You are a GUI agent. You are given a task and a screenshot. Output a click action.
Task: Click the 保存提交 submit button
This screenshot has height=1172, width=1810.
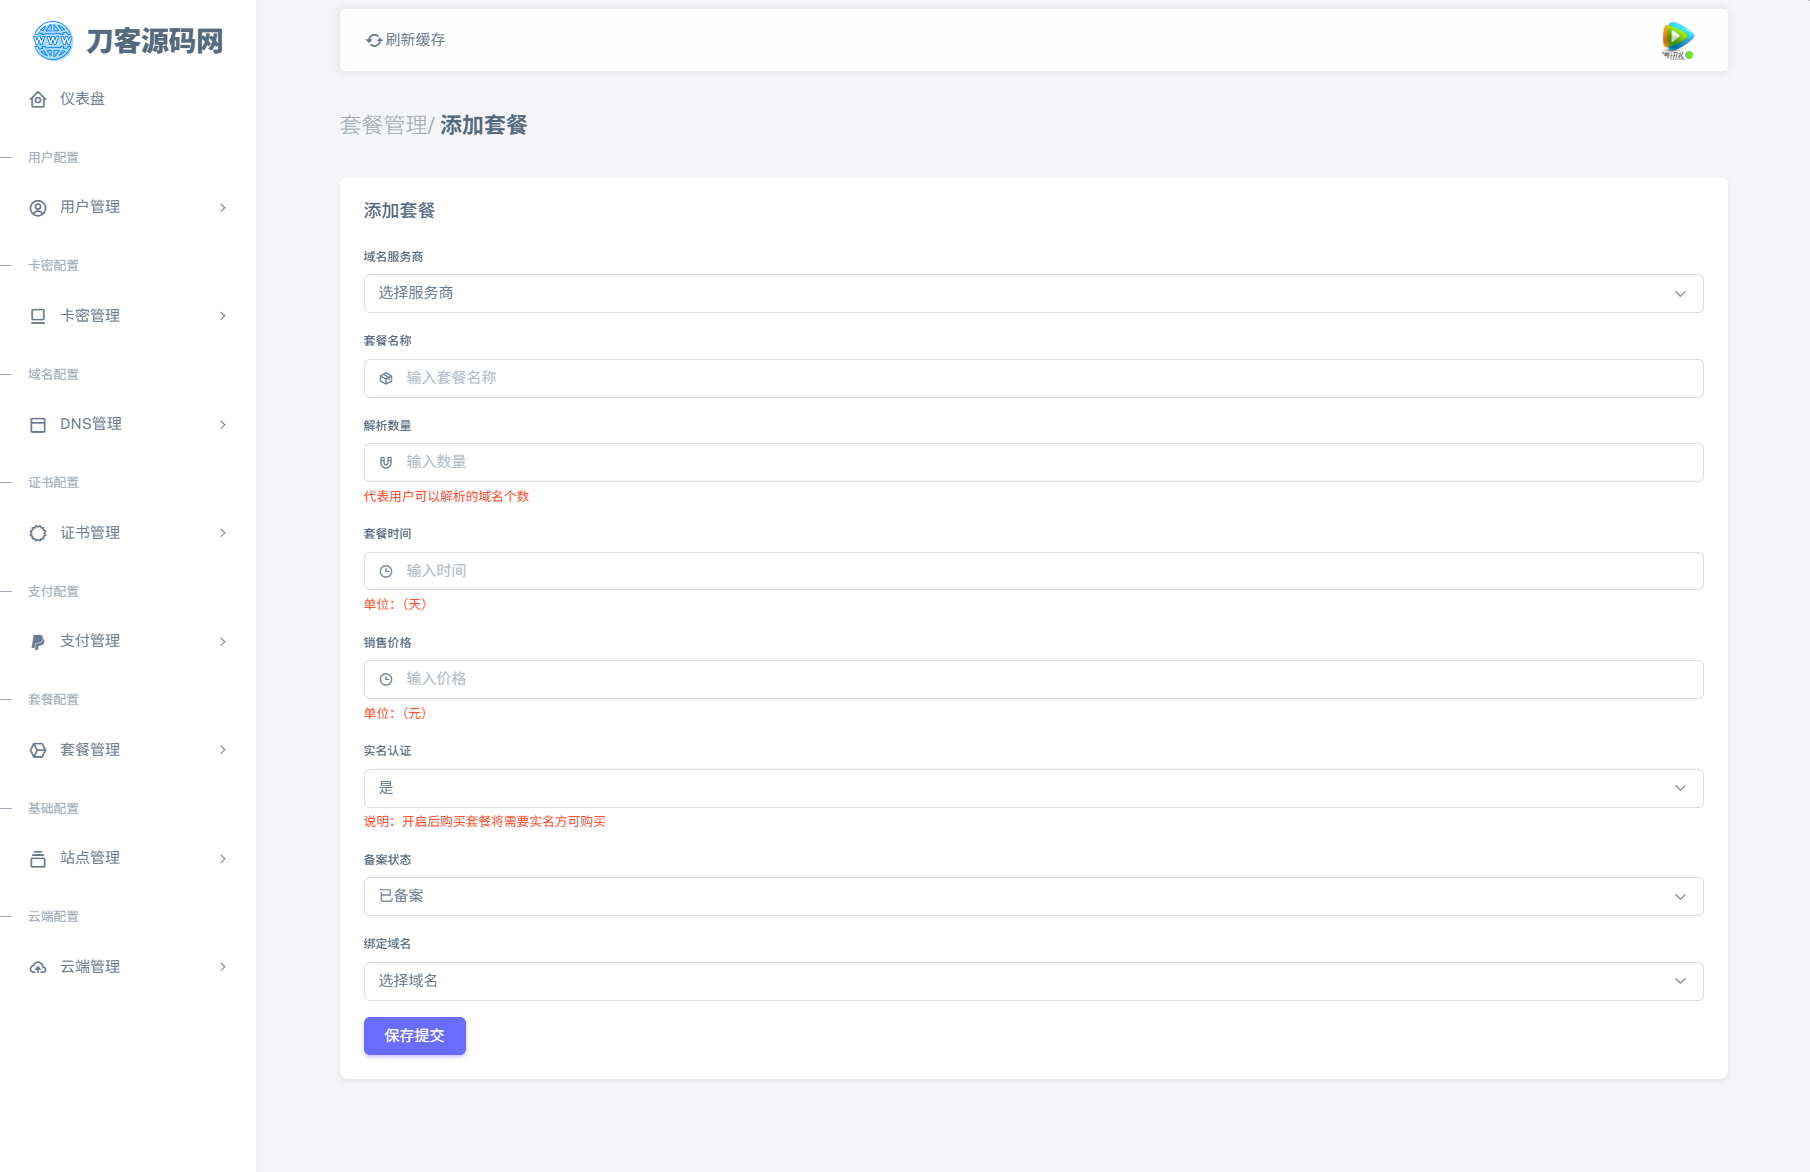coord(414,1036)
